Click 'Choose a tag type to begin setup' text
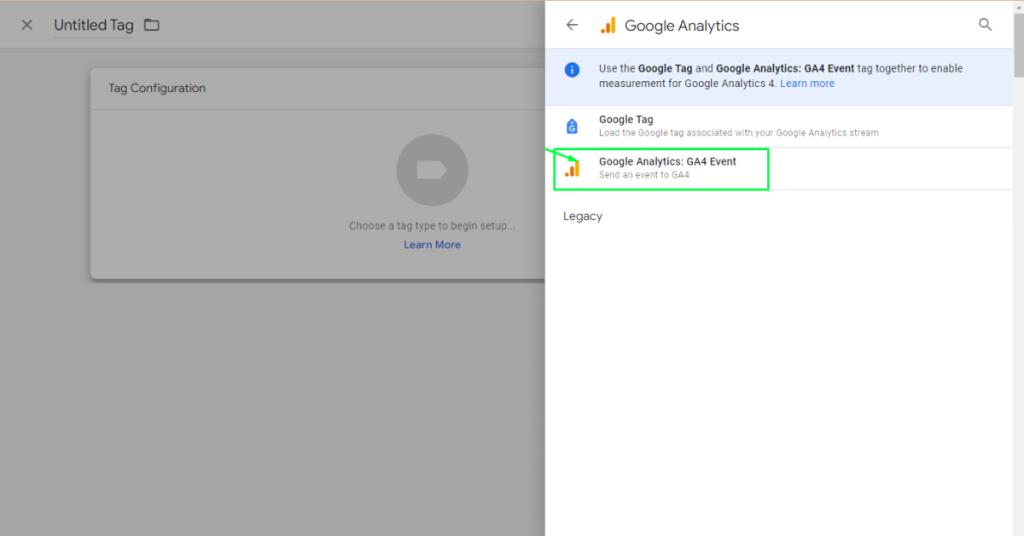The height and width of the screenshot is (536, 1024). point(432,226)
